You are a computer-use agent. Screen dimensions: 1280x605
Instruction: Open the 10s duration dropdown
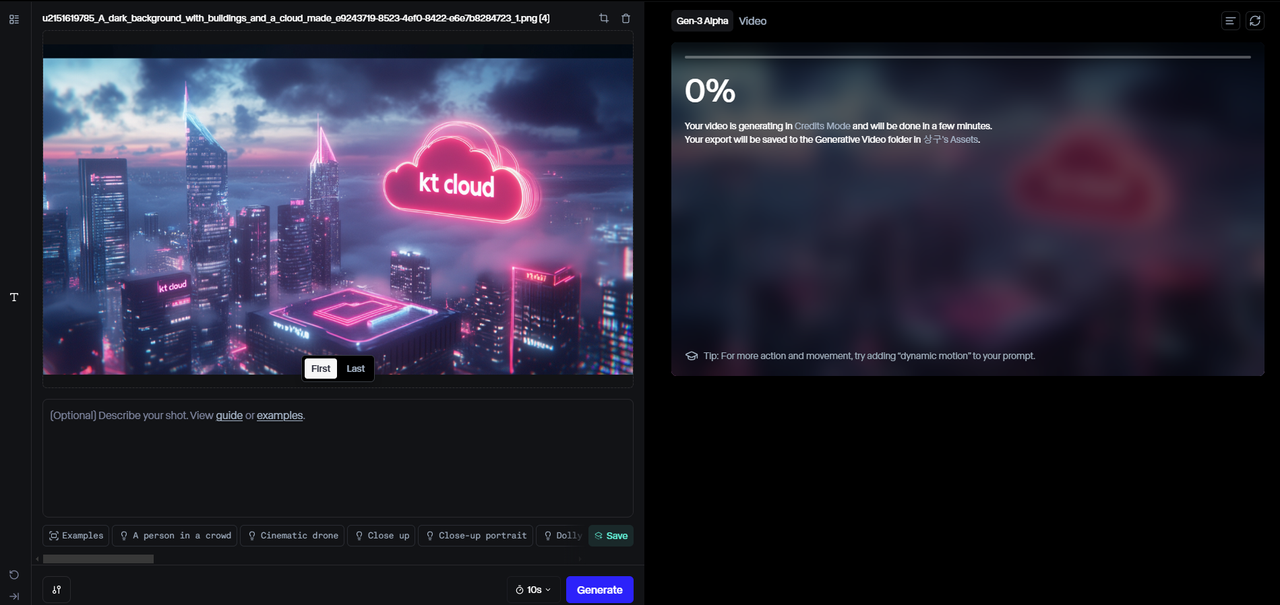coord(533,590)
